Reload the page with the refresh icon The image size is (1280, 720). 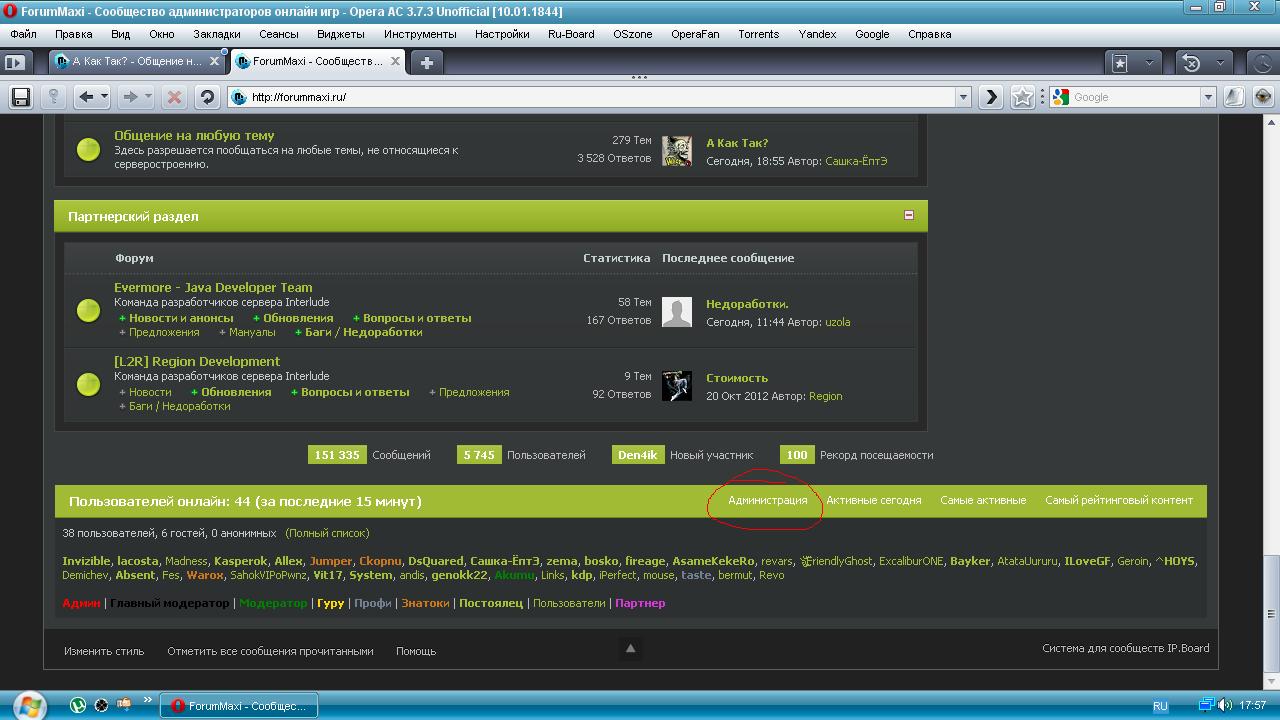pyautogui.click(x=206, y=97)
